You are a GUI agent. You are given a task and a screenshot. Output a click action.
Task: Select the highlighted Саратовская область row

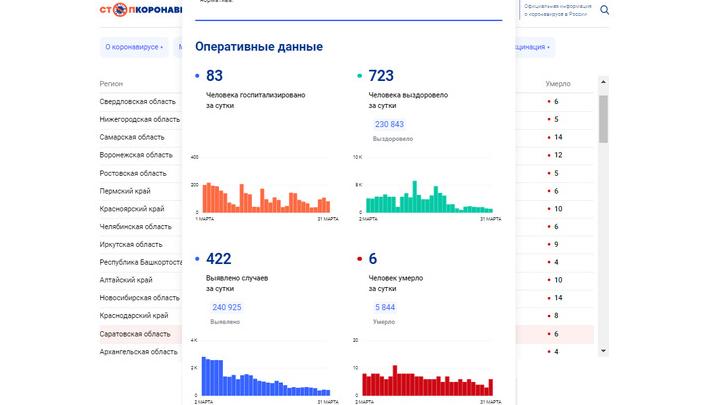pos(141,334)
